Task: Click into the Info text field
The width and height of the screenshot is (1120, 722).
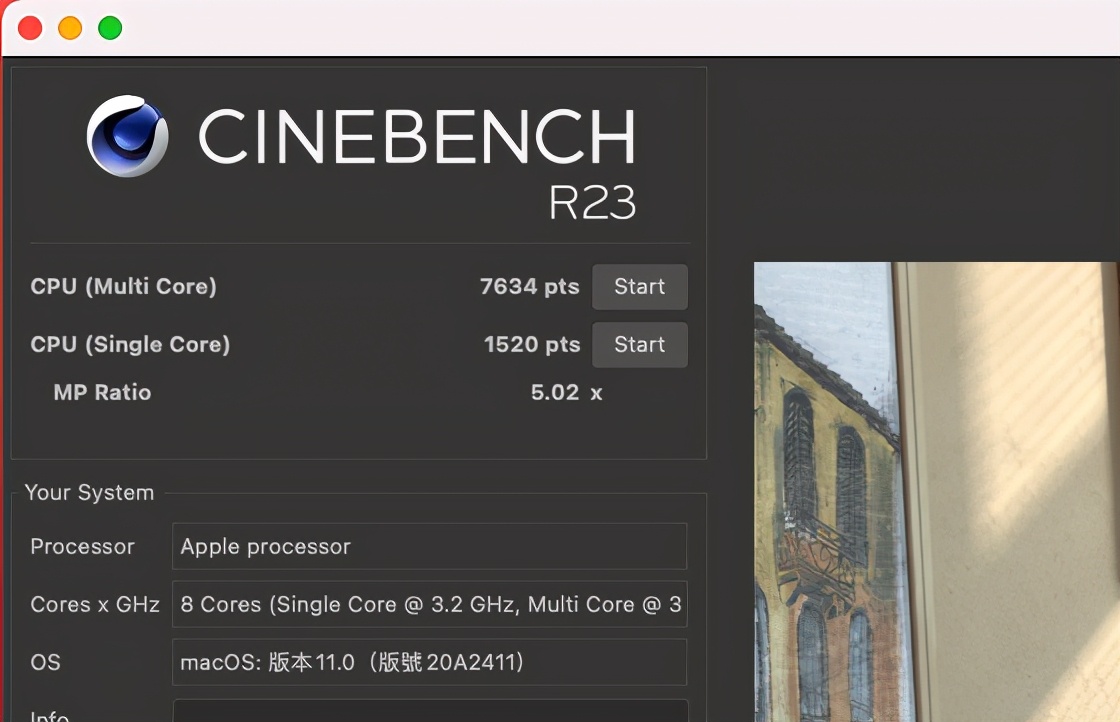Action: [429, 712]
